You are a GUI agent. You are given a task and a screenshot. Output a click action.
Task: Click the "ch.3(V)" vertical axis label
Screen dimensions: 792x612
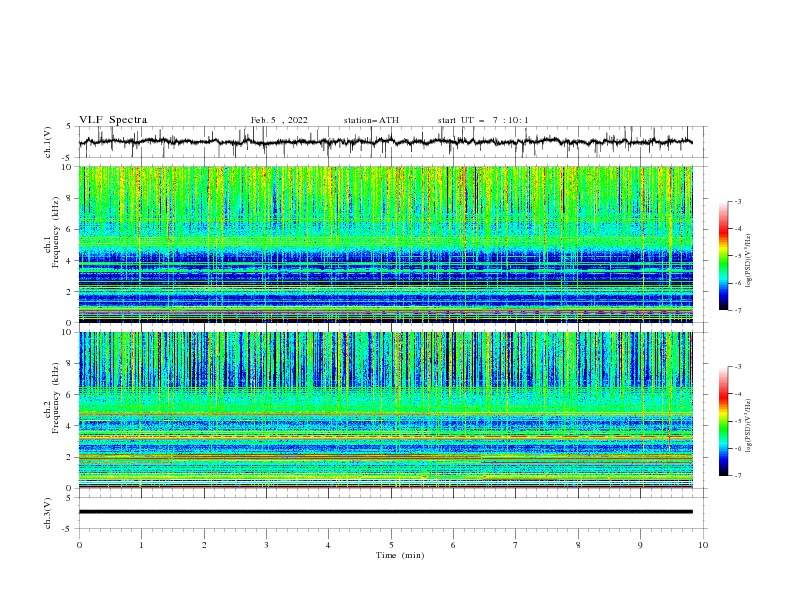tap(48, 513)
